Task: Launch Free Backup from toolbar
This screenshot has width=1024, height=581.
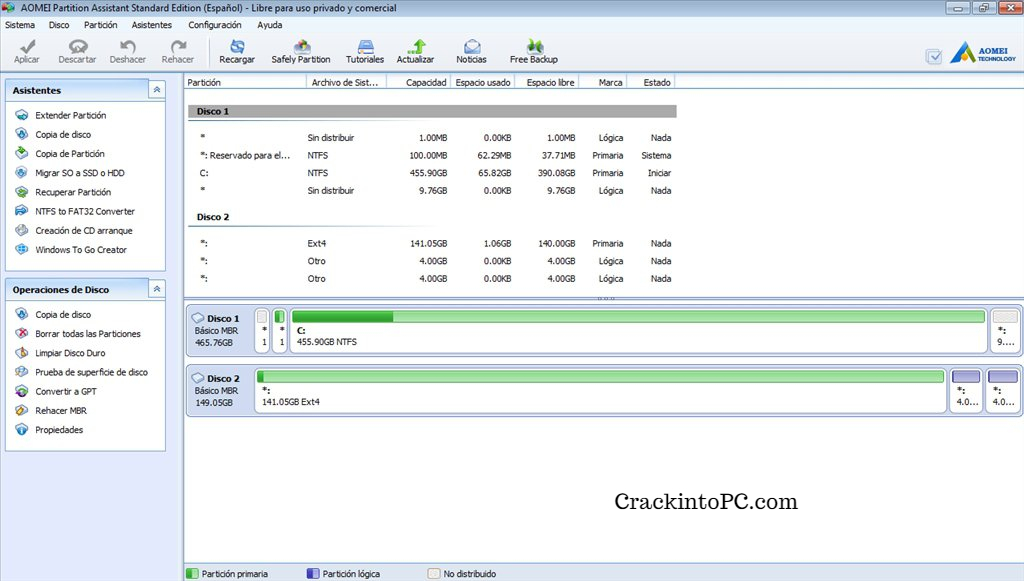Action: (534, 51)
